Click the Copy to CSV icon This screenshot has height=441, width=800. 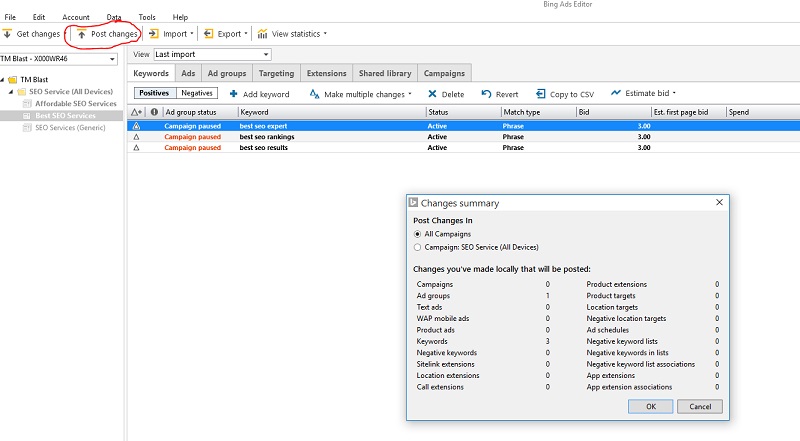point(540,94)
